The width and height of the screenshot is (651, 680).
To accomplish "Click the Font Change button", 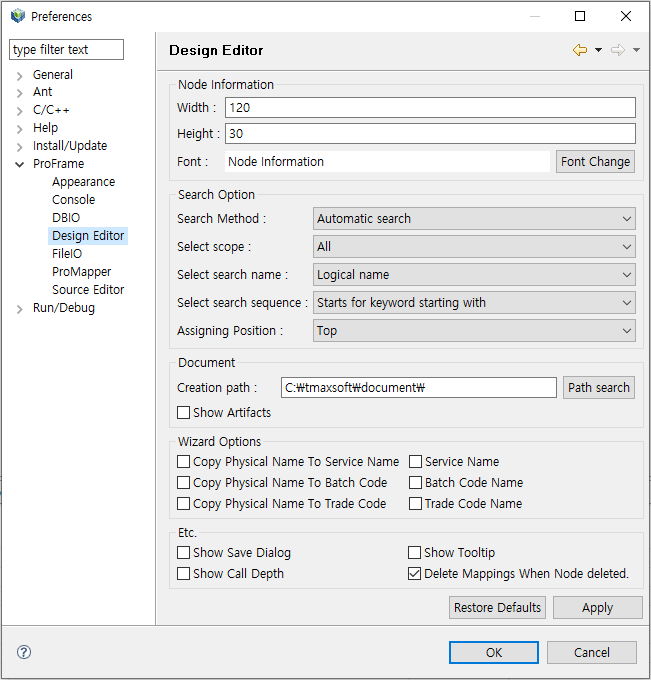I will (595, 162).
